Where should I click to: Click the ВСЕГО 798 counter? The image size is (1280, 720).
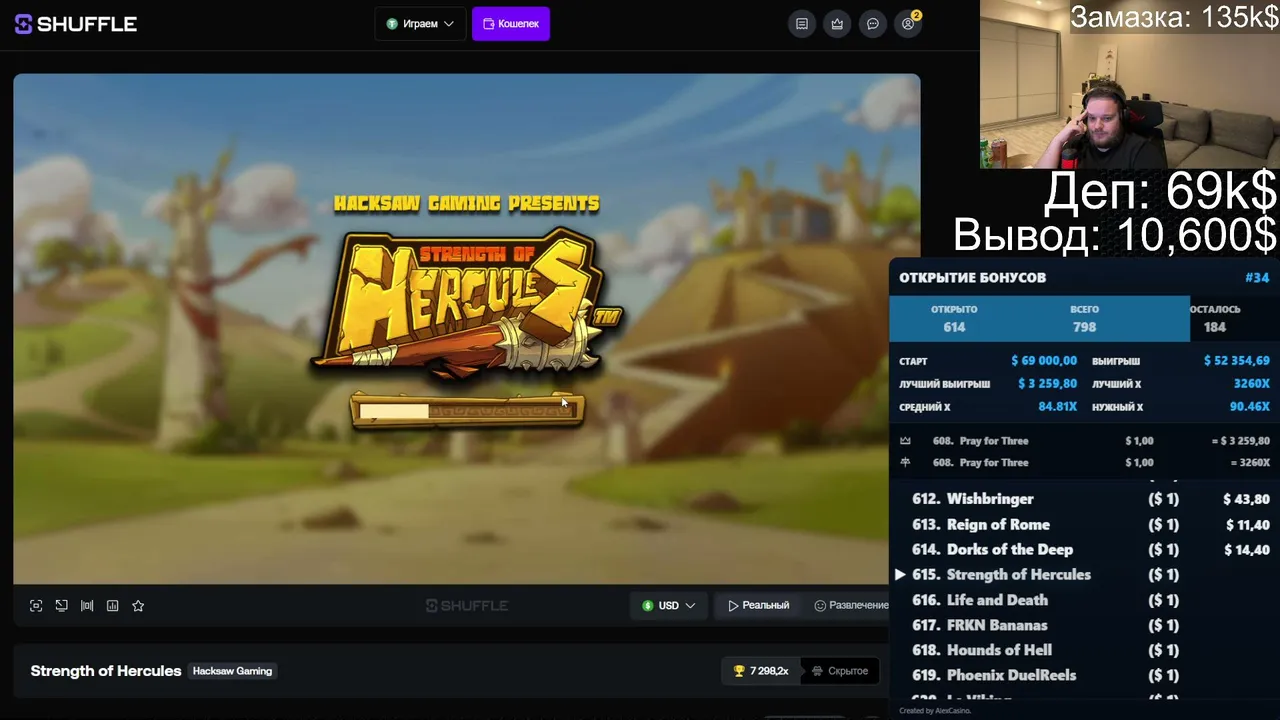point(1084,319)
